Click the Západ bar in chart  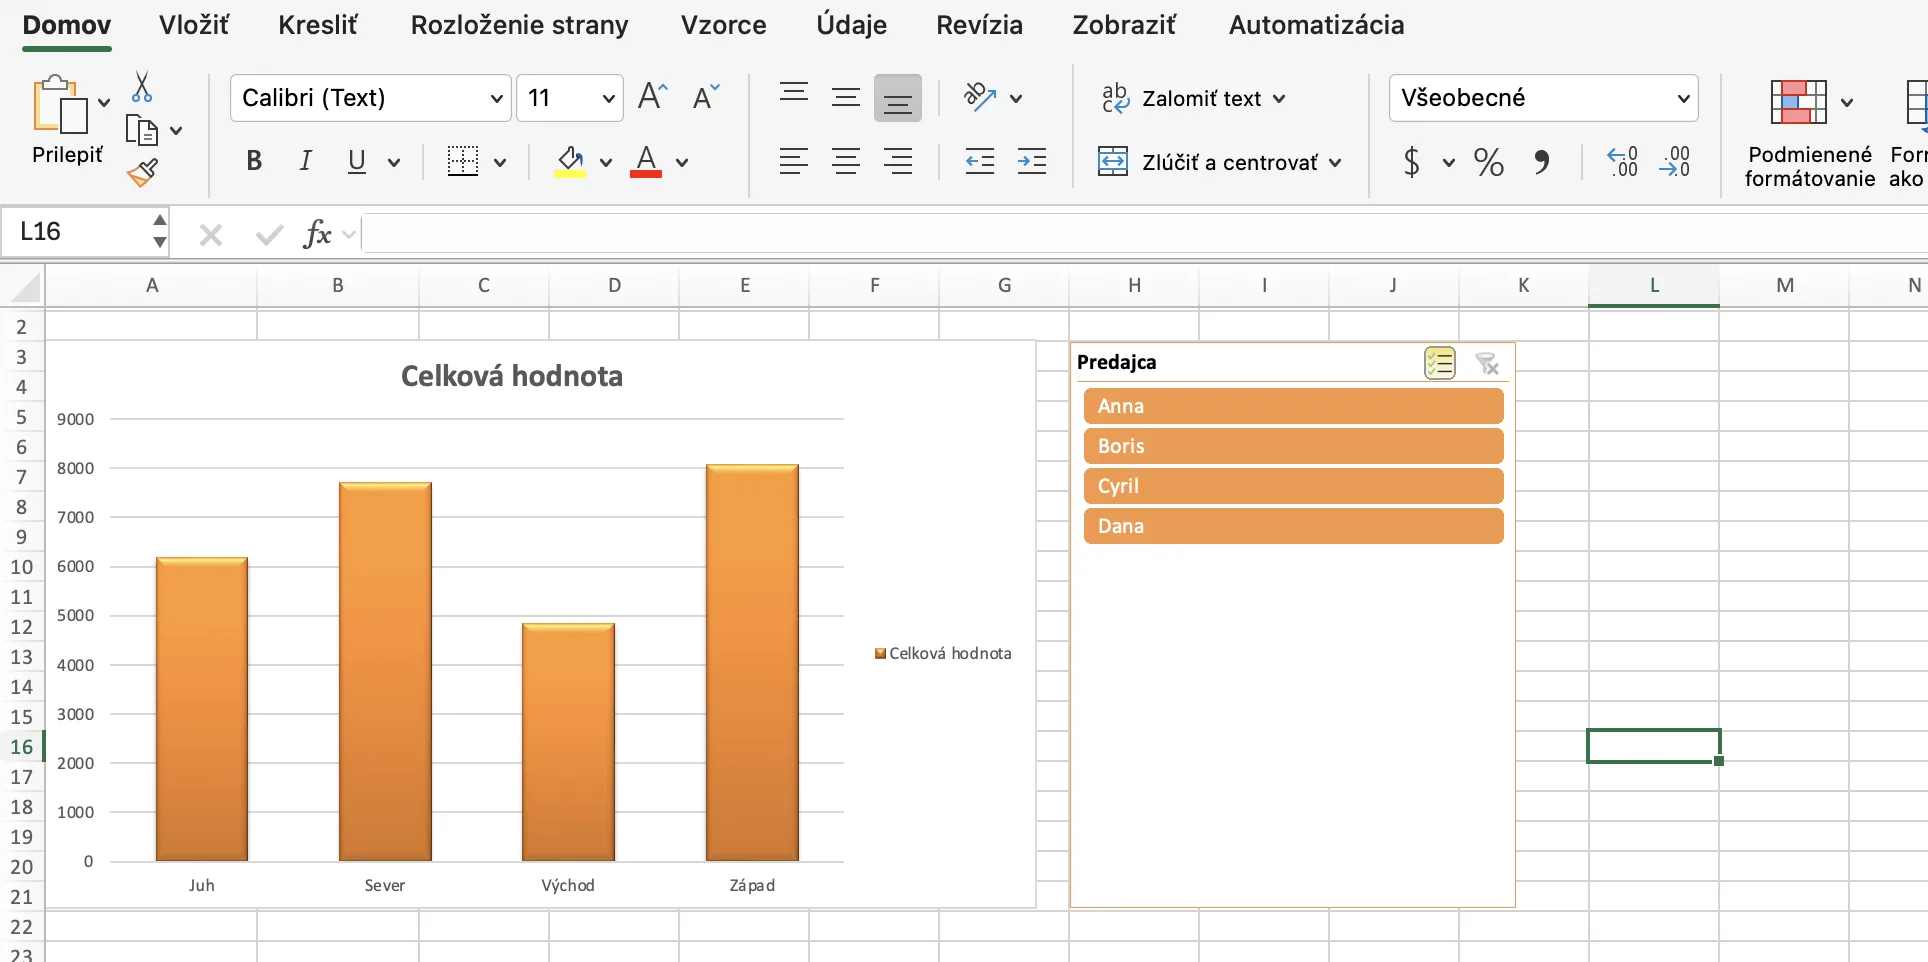752,662
